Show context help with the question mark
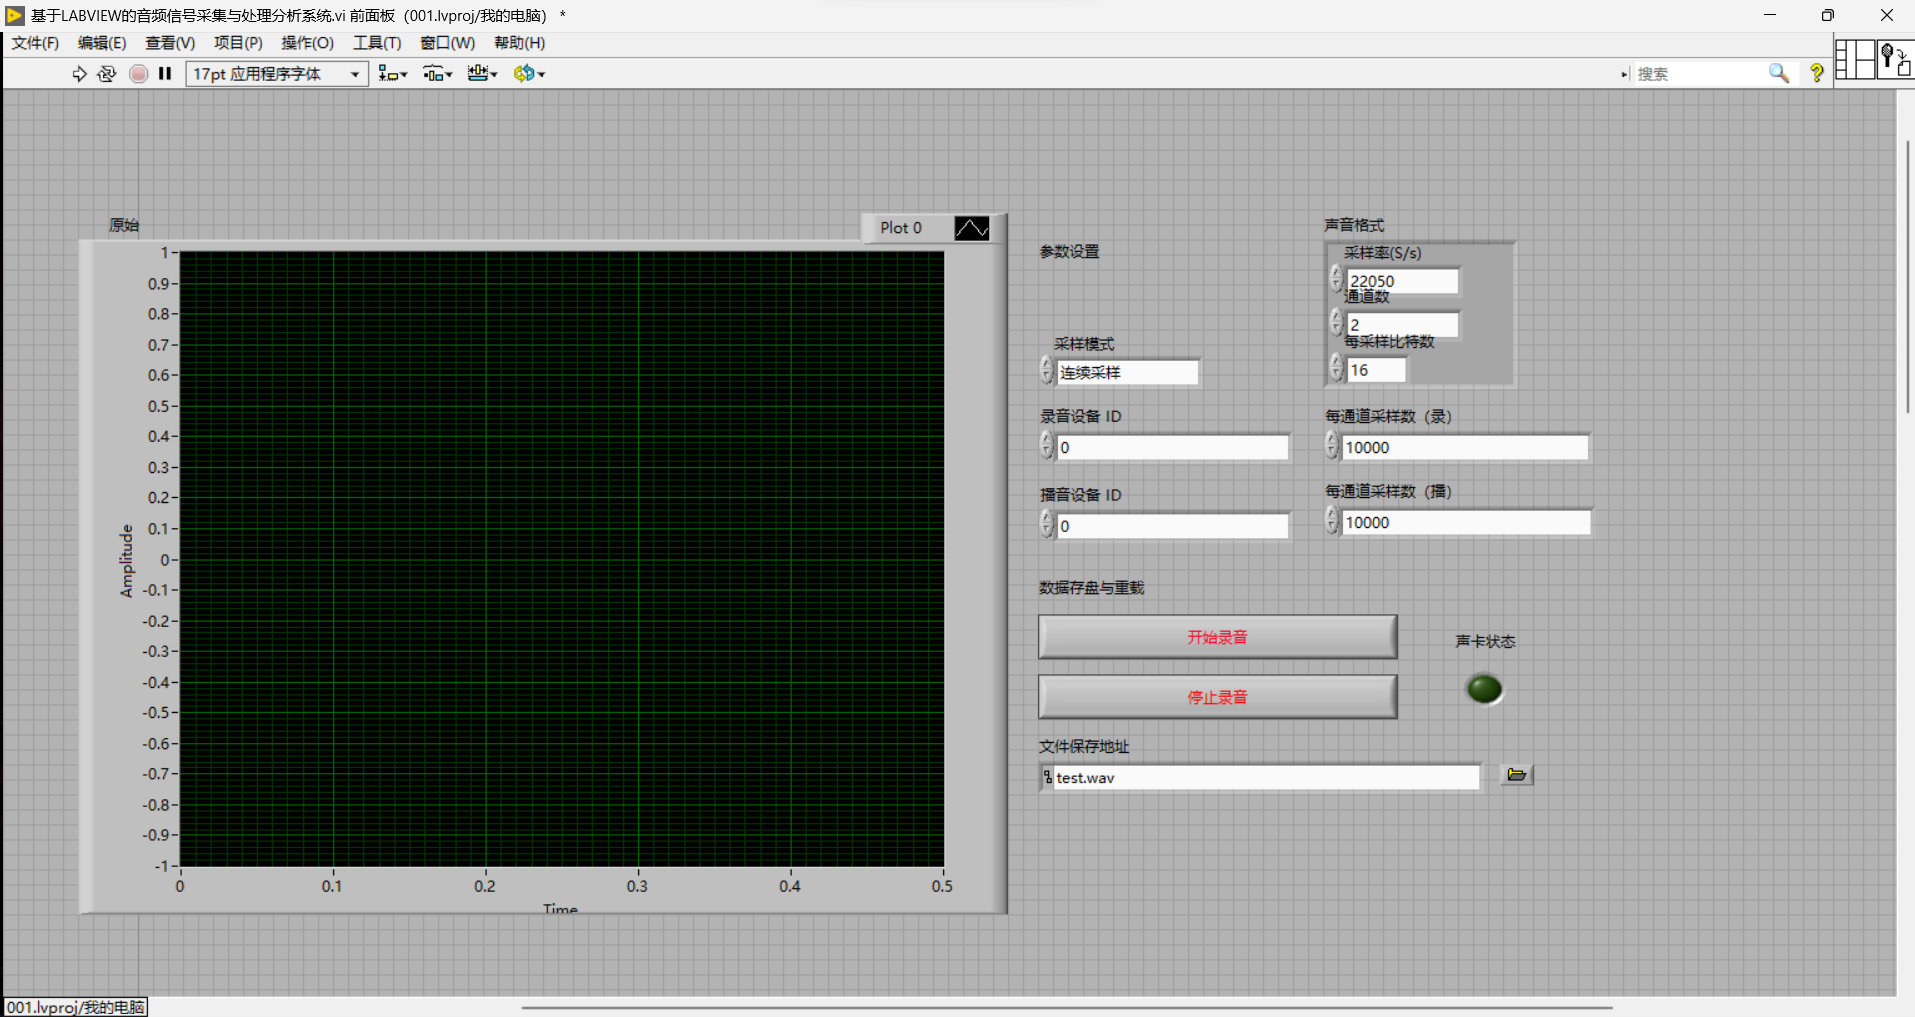 [1817, 73]
